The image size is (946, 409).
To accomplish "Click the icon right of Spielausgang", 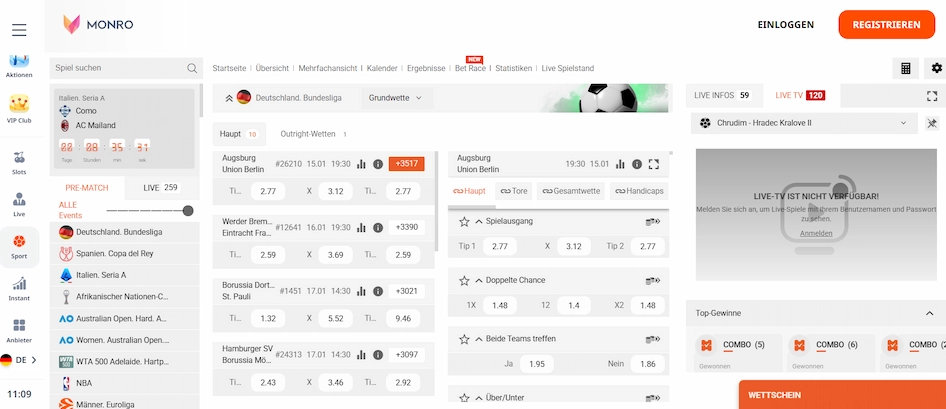I will (x=653, y=221).
